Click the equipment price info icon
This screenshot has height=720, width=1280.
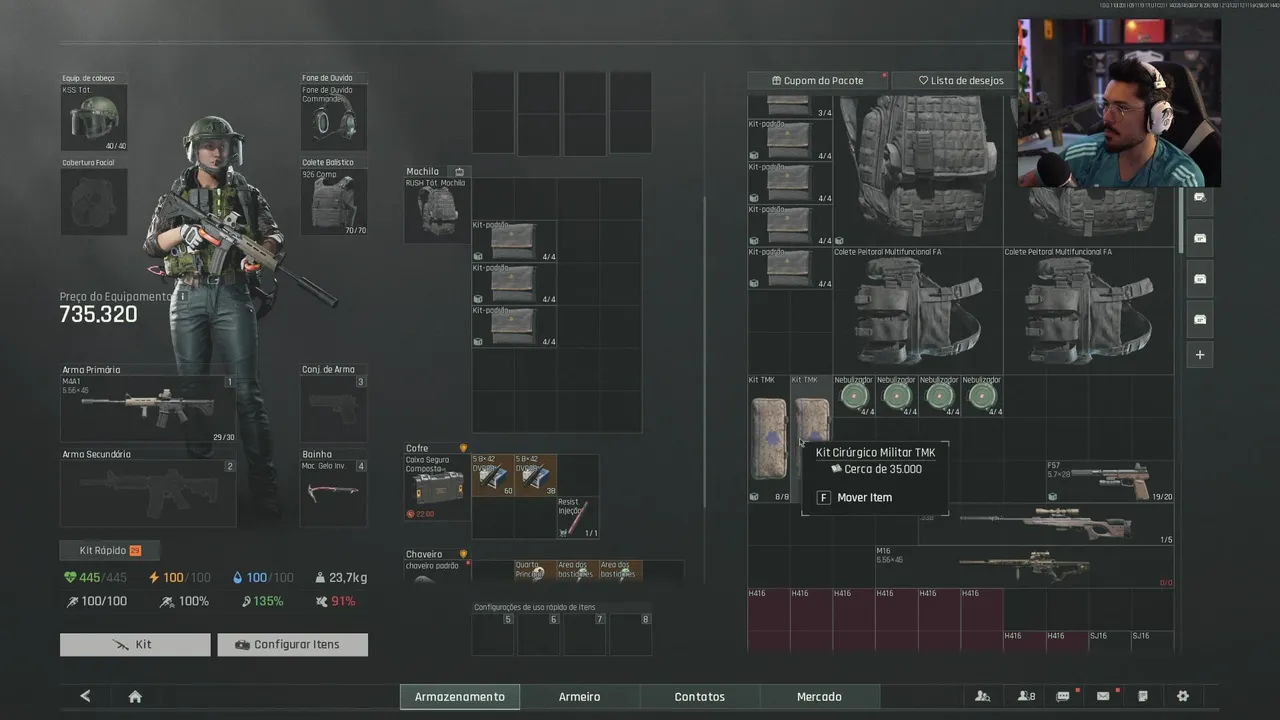coord(182,297)
